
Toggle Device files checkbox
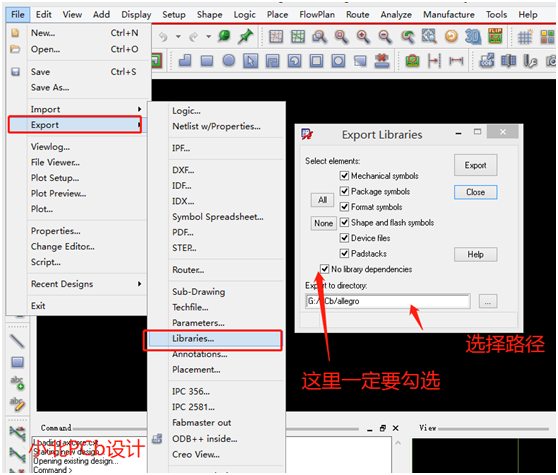tap(344, 238)
